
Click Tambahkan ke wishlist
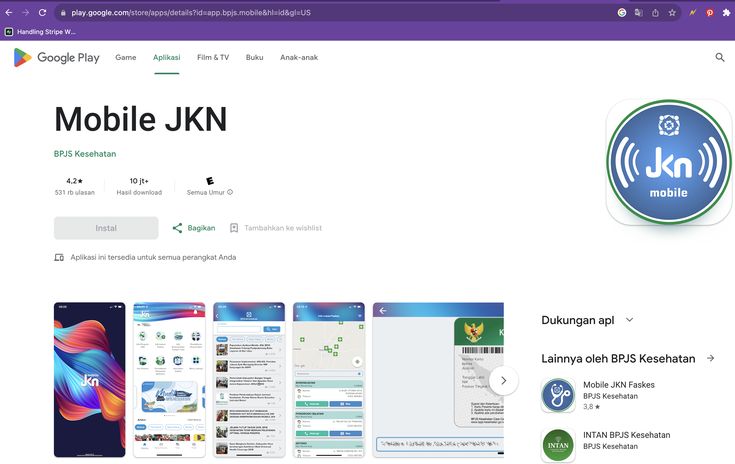pyautogui.click(x=276, y=228)
